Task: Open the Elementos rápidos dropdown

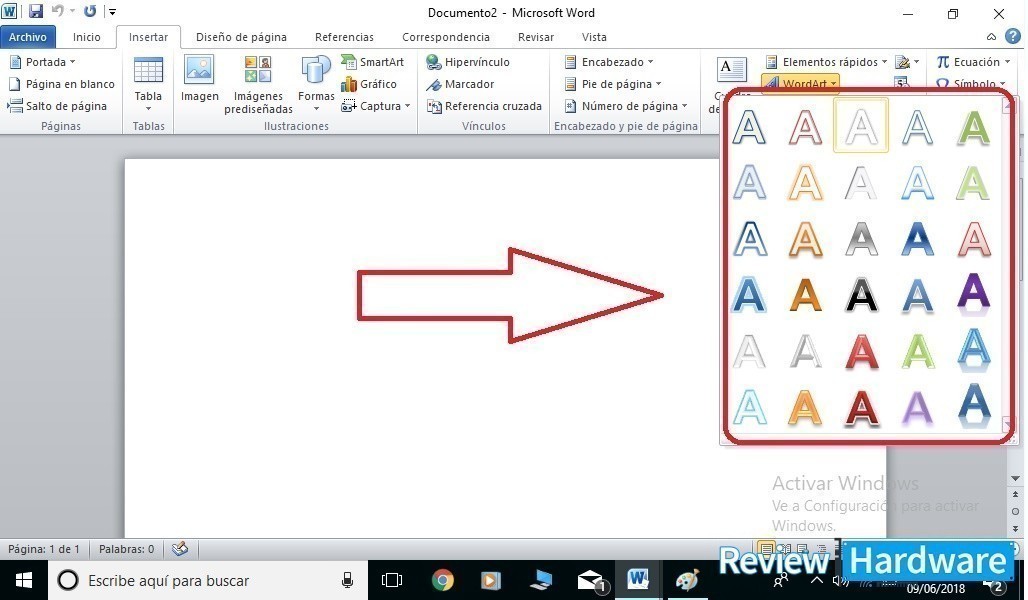Action: [825, 62]
